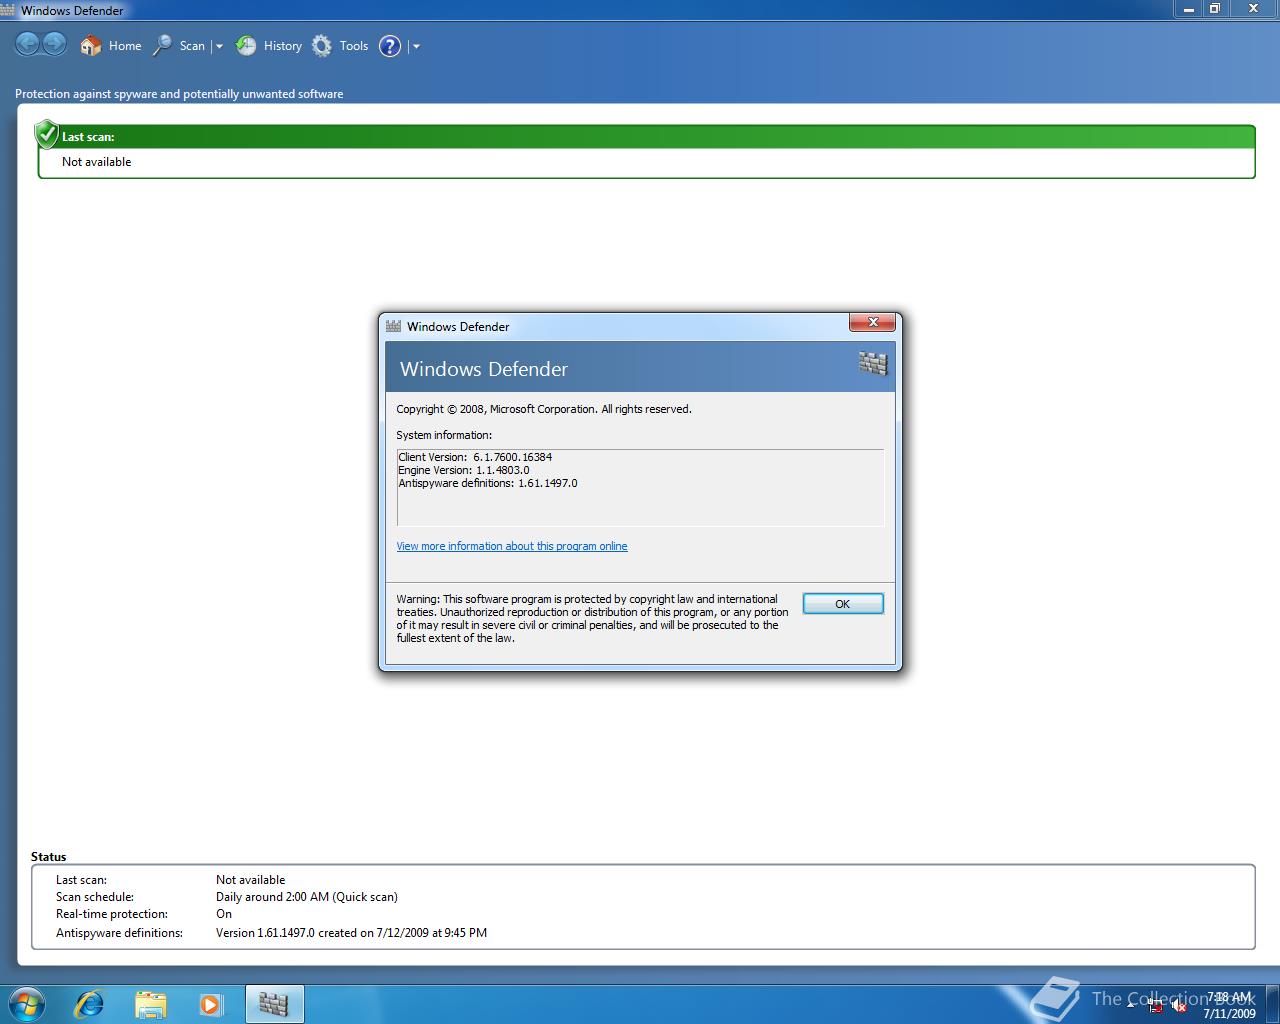Click the Real-time protection 'On' value
1280x1024 pixels.
224,914
